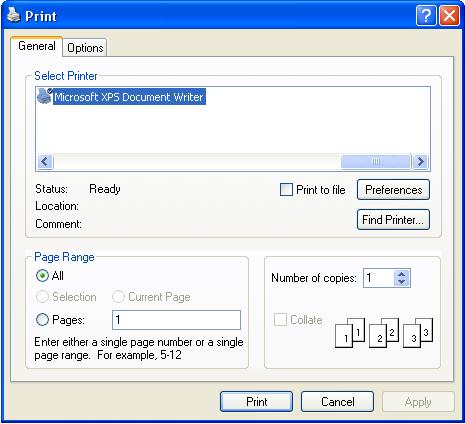The height and width of the screenshot is (424, 465).
Task: Click the collate page order illustration
Action: (384, 332)
